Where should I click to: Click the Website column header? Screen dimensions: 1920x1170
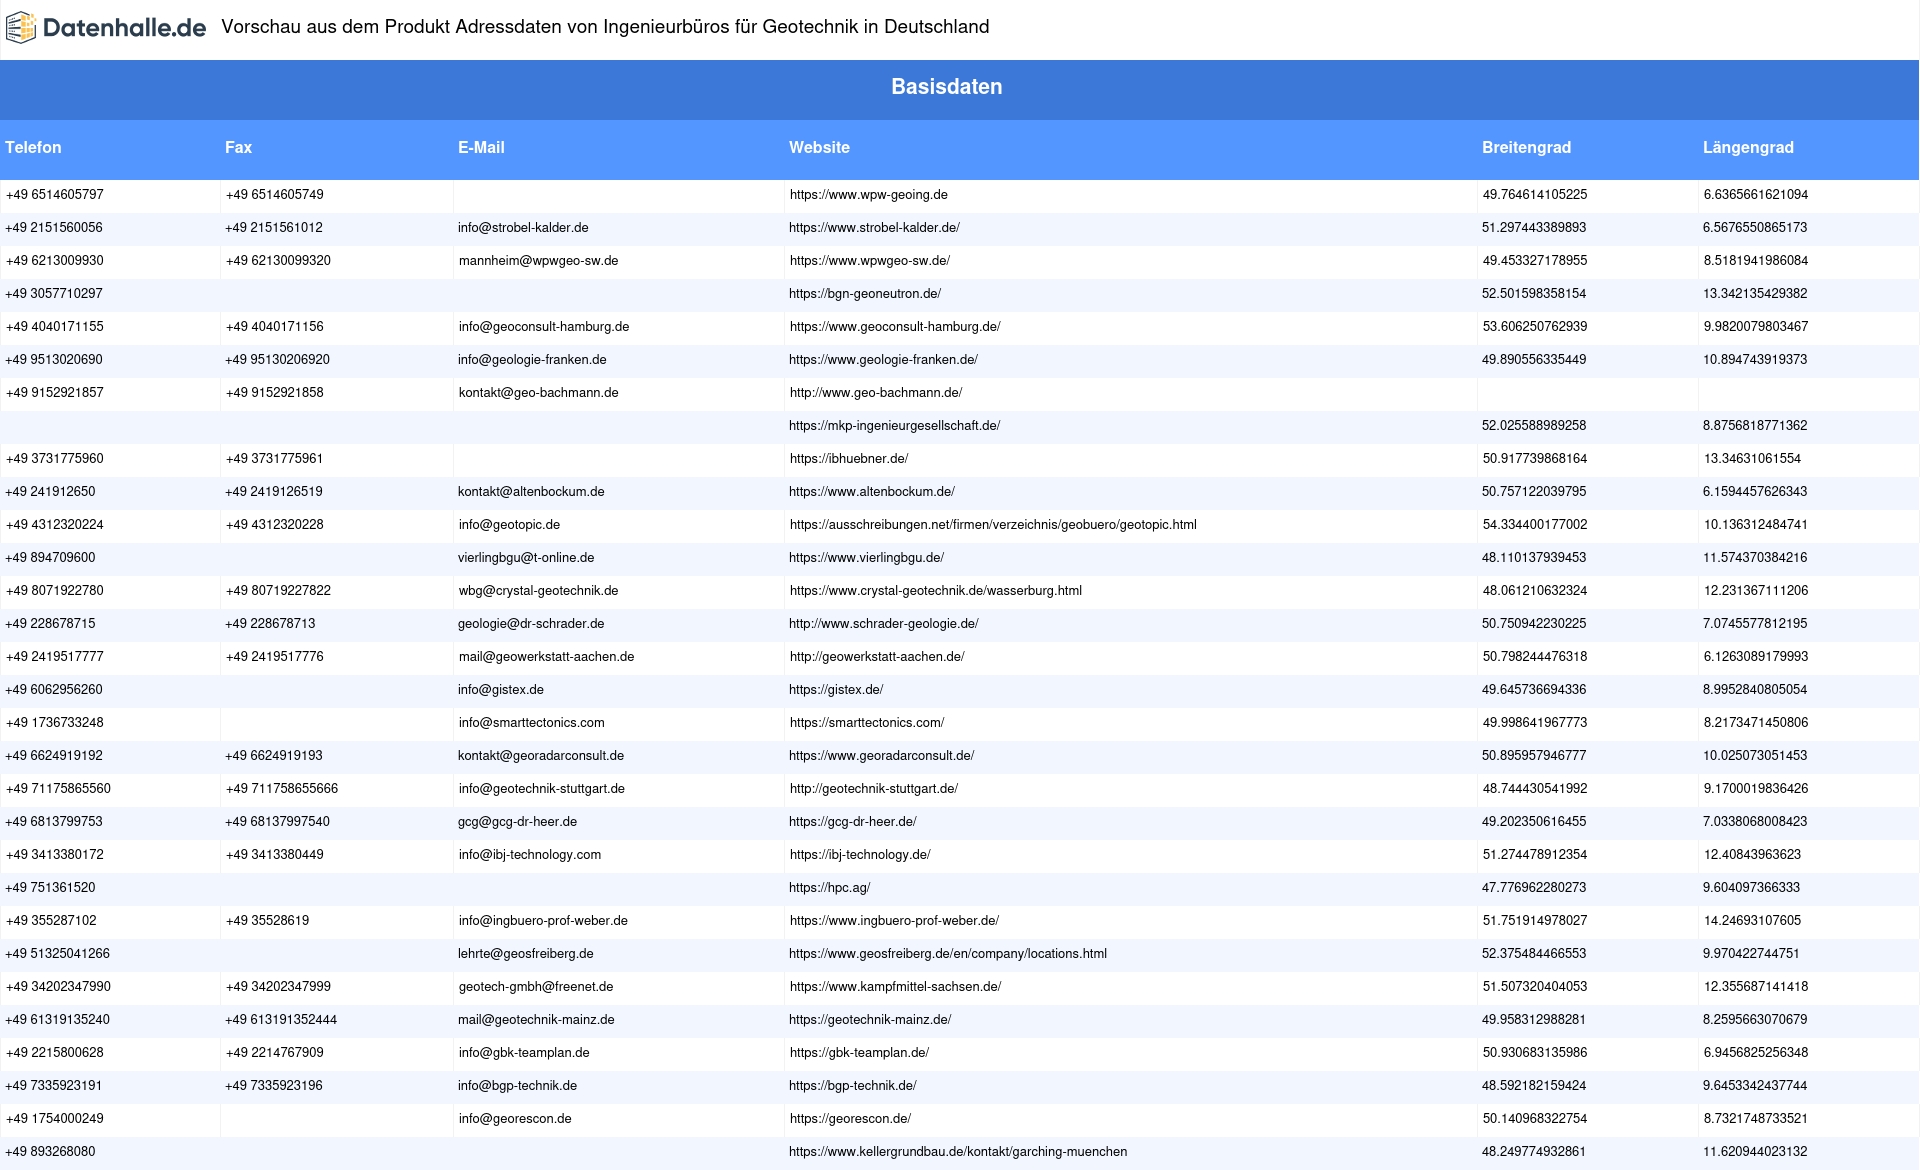819,148
